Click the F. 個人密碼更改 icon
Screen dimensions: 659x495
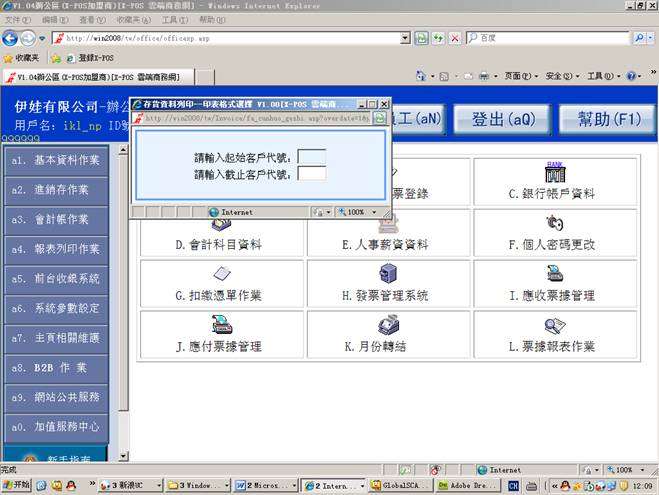[x=555, y=223]
